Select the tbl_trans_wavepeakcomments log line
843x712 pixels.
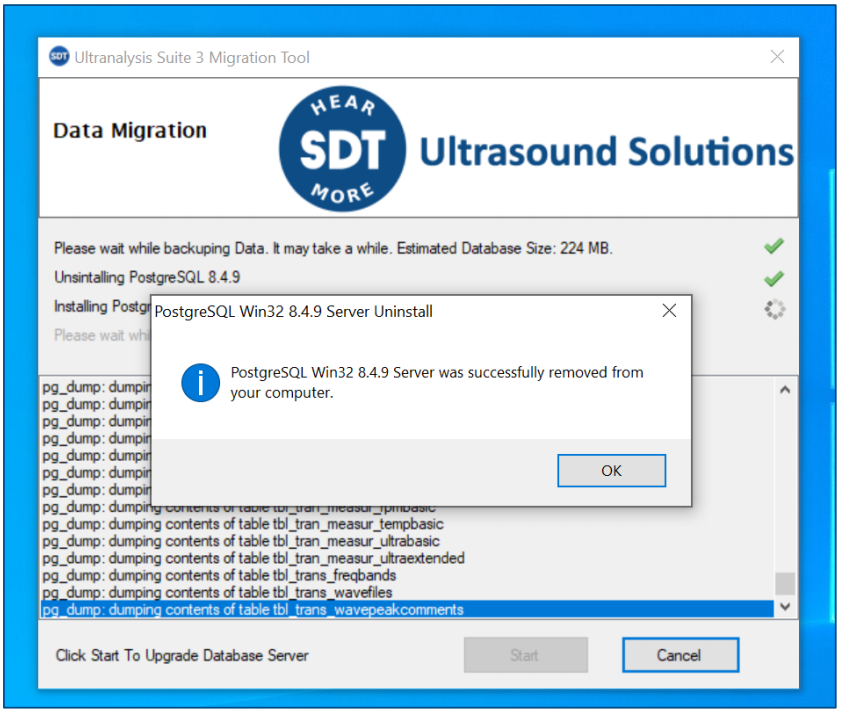click(253, 609)
